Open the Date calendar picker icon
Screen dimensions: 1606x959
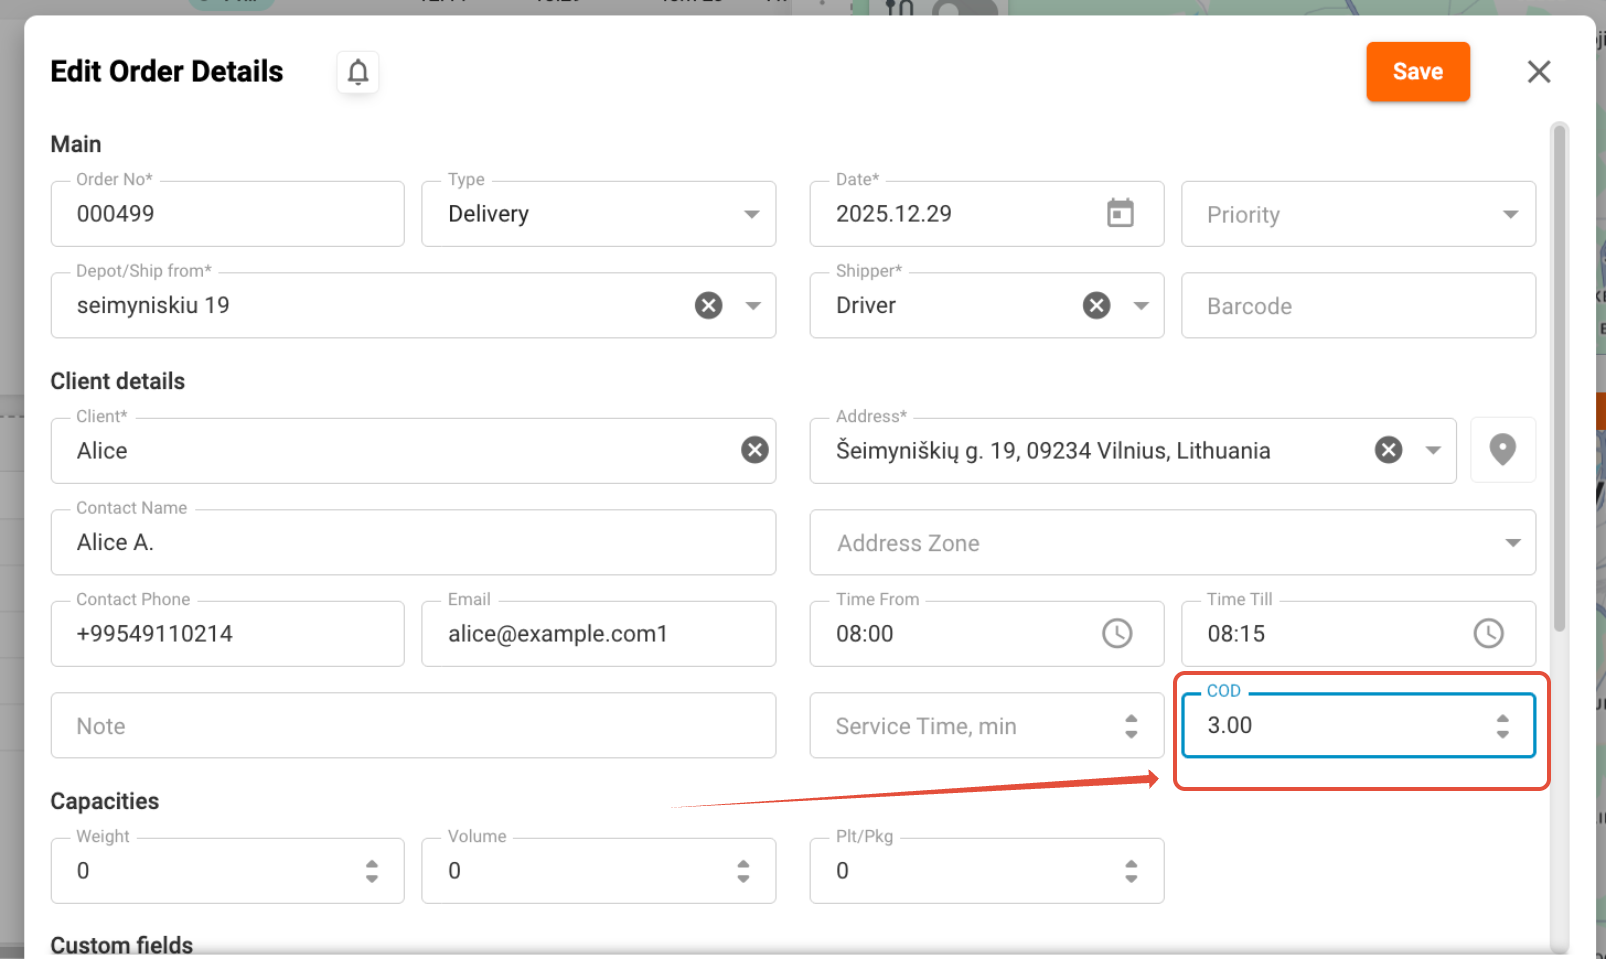(1120, 213)
